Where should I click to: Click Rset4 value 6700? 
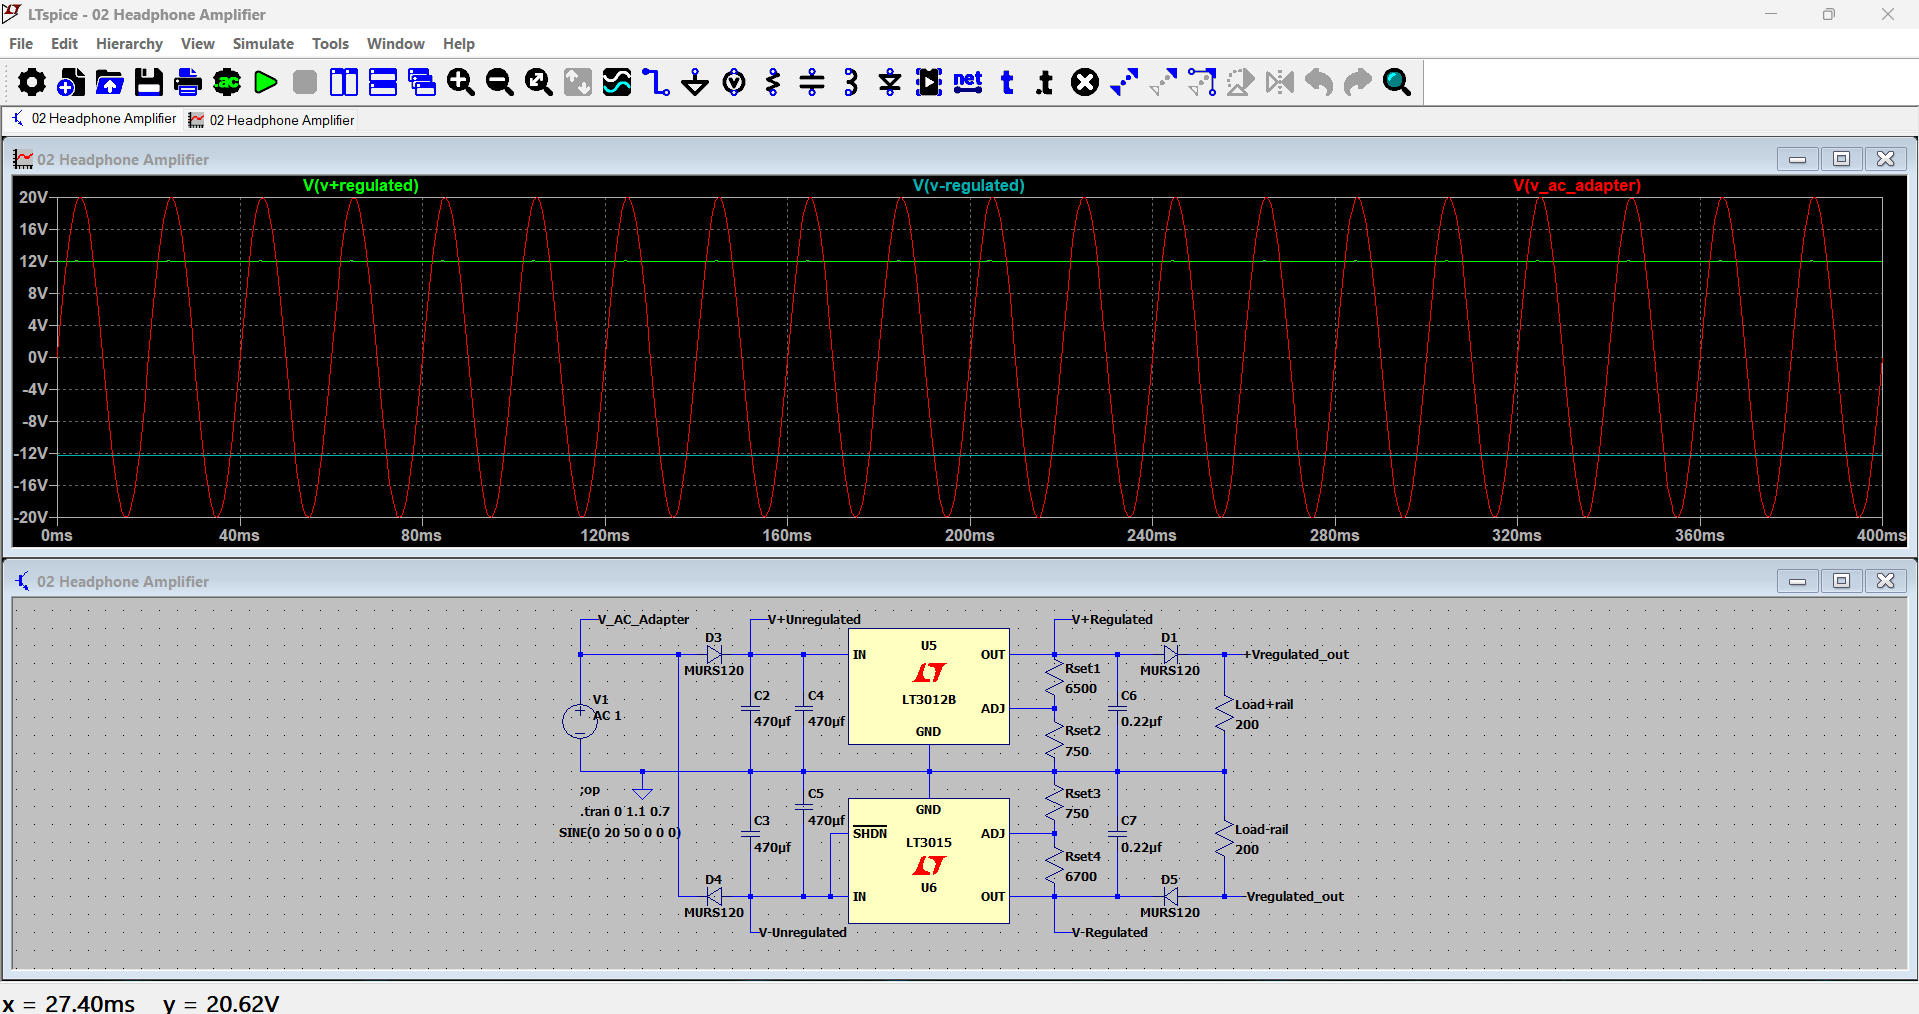(x=1080, y=877)
